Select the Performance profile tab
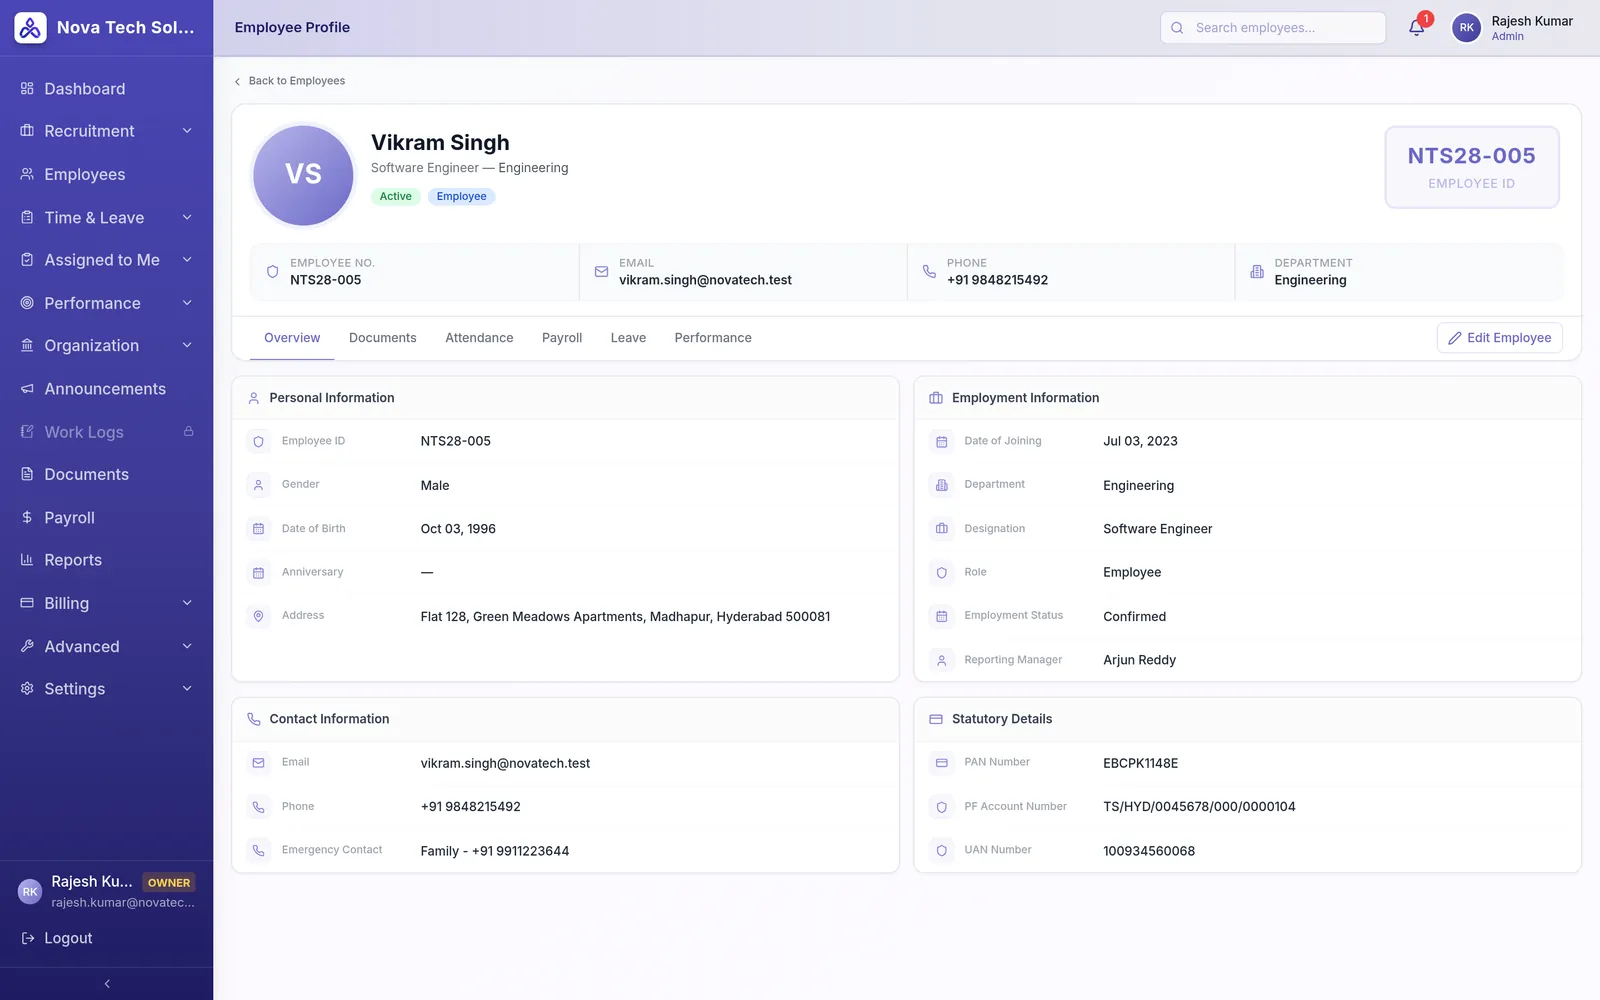This screenshot has width=1600, height=1000. tap(713, 338)
